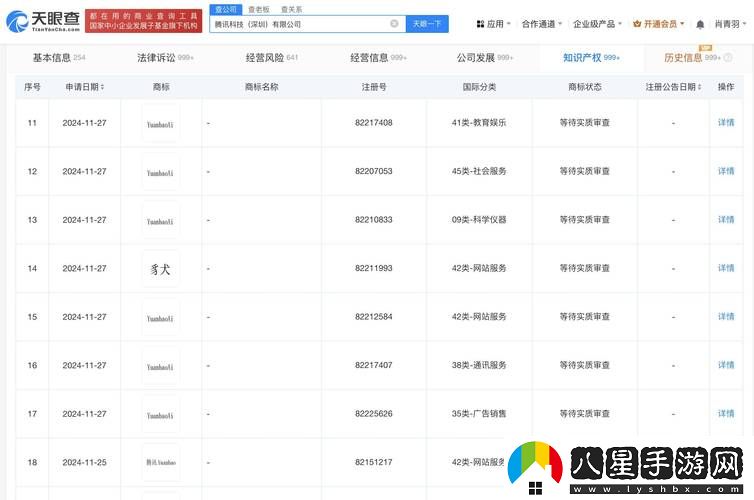The image size is (754, 500).
Task: Click the trademark thumbnail in row 13
Action: click(x=161, y=220)
